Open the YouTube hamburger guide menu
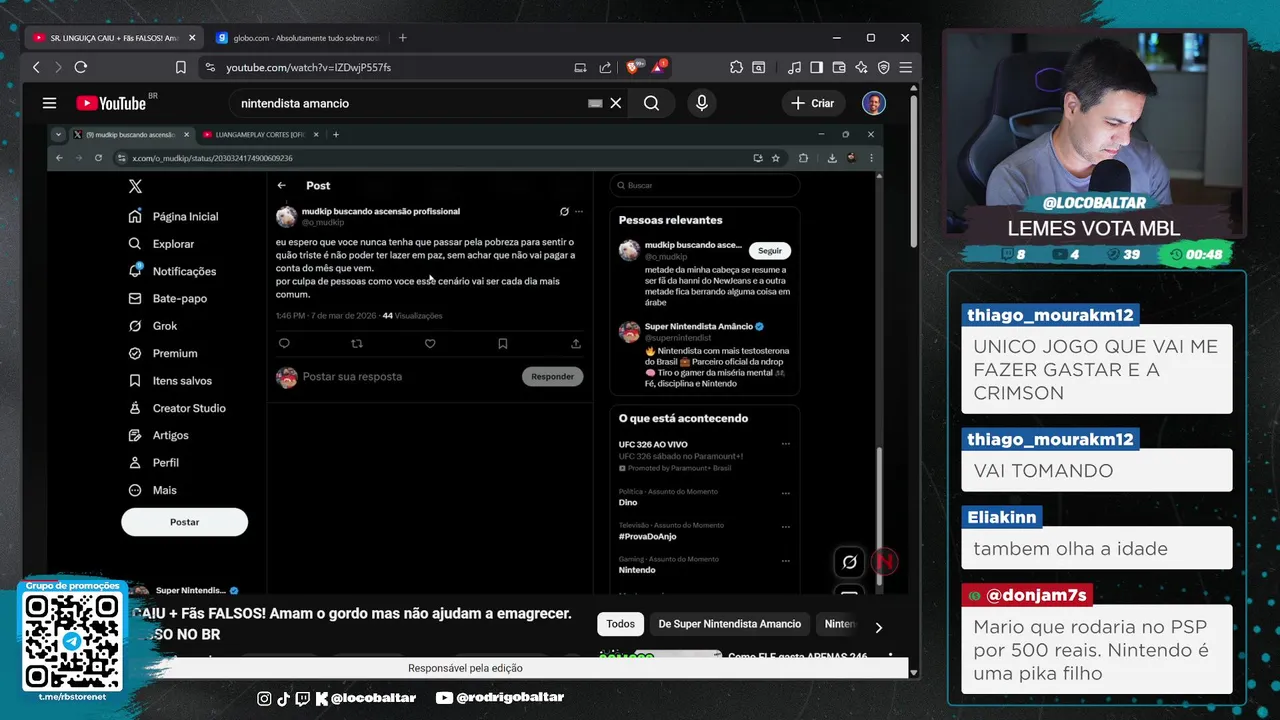 (49, 103)
